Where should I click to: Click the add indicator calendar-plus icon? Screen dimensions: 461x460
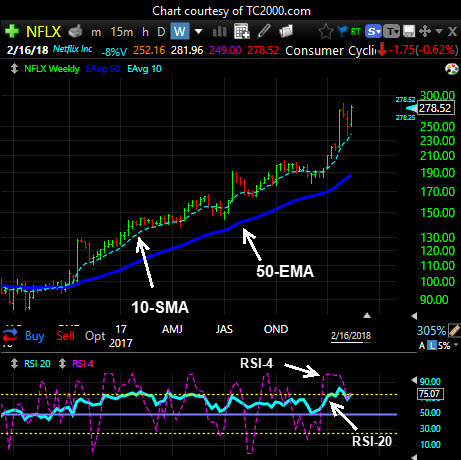click(x=242, y=31)
